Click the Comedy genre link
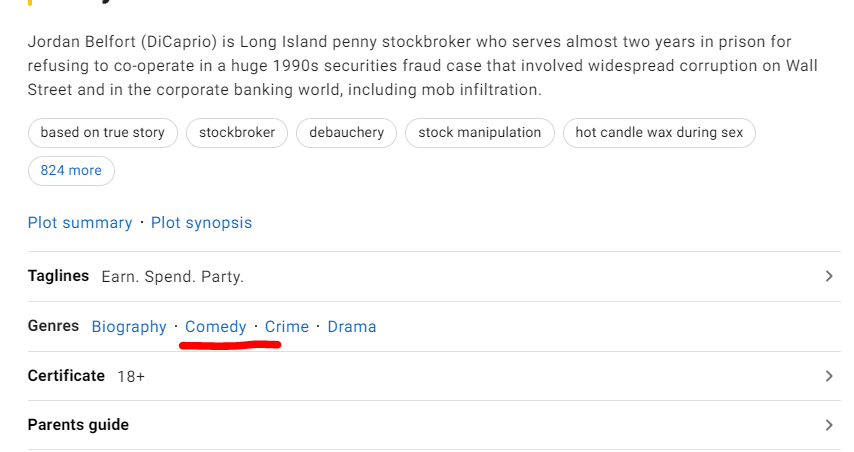The image size is (854, 452). [x=216, y=327]
